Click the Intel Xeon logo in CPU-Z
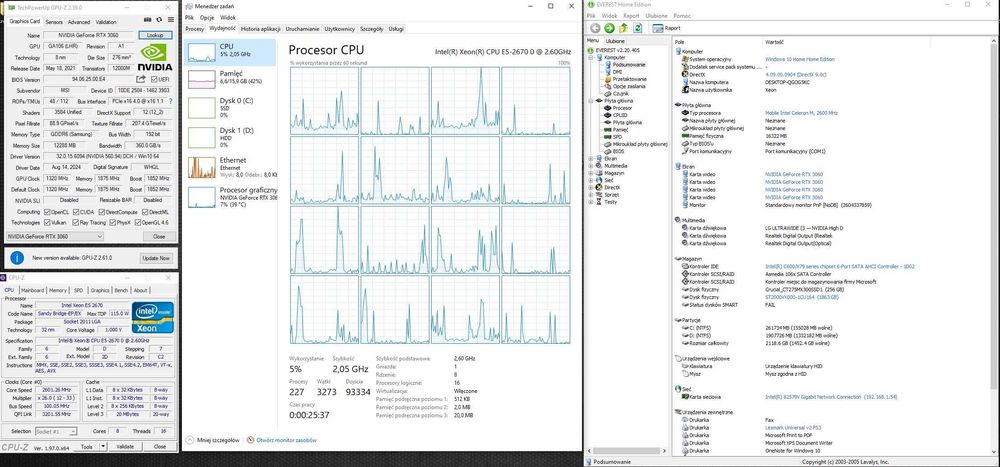The image size is (1000, 467). (x=152, y=318)
